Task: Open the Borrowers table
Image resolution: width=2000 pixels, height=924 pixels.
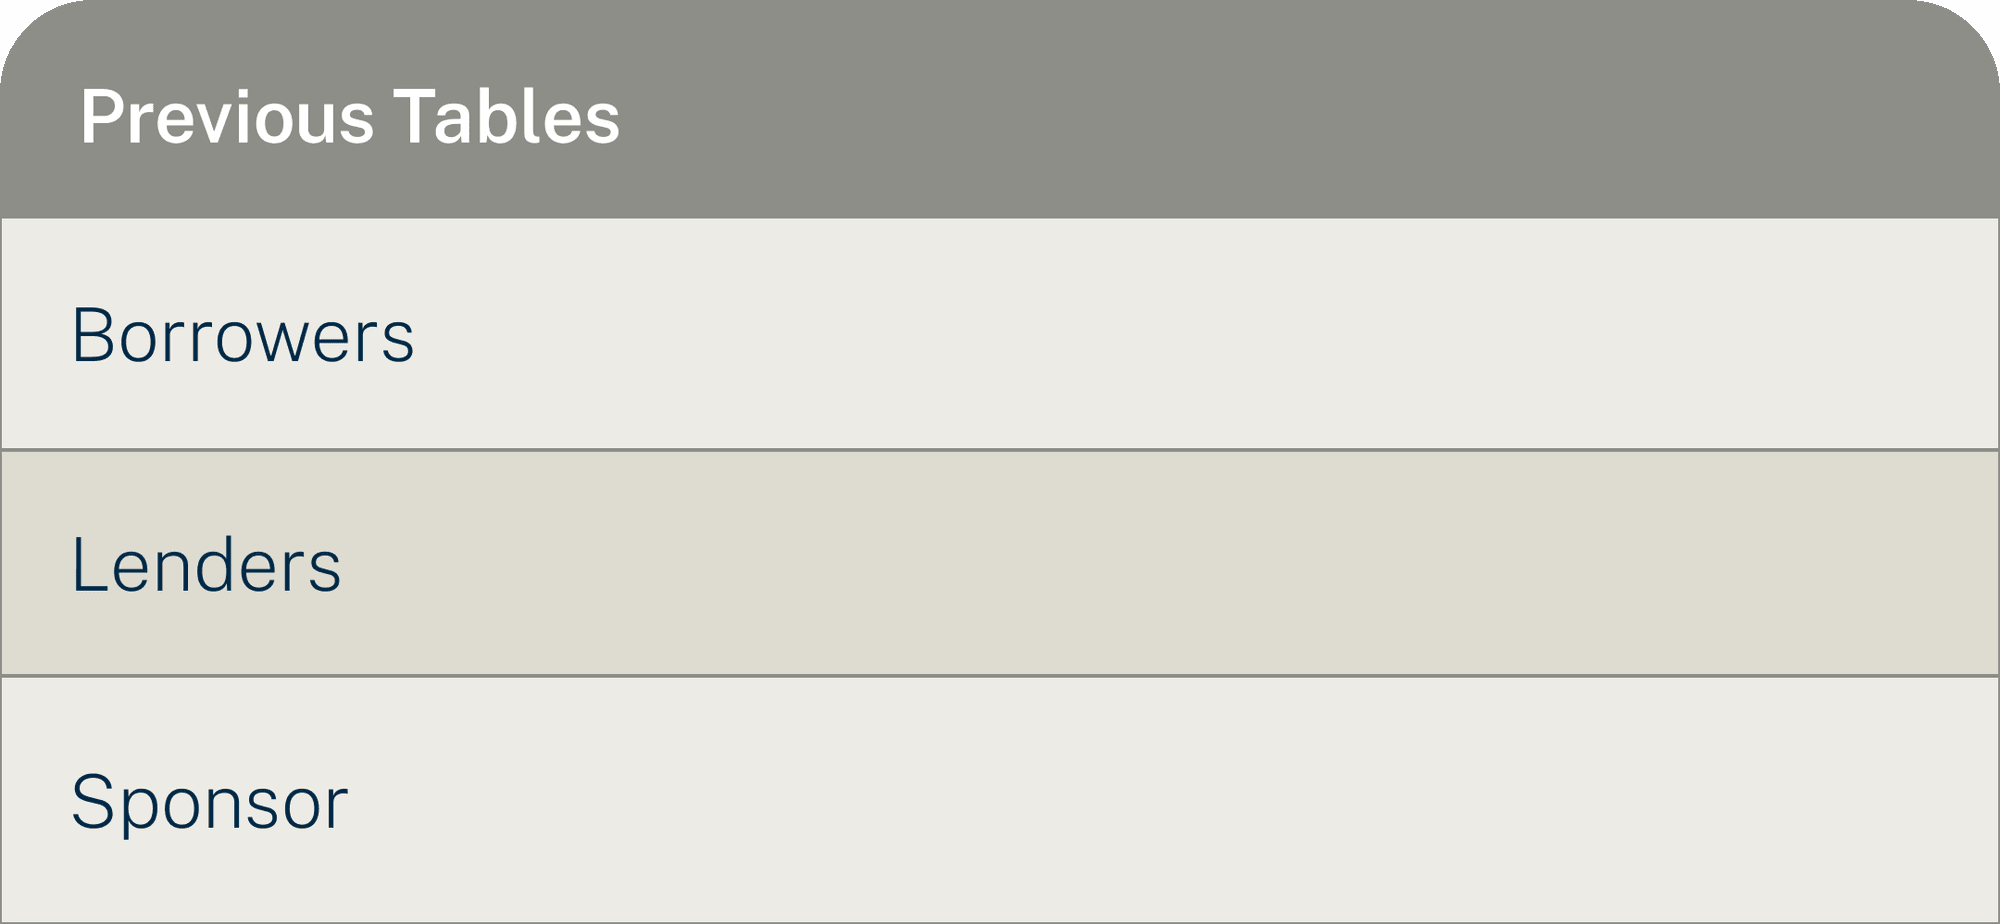Action: [243, 335]
